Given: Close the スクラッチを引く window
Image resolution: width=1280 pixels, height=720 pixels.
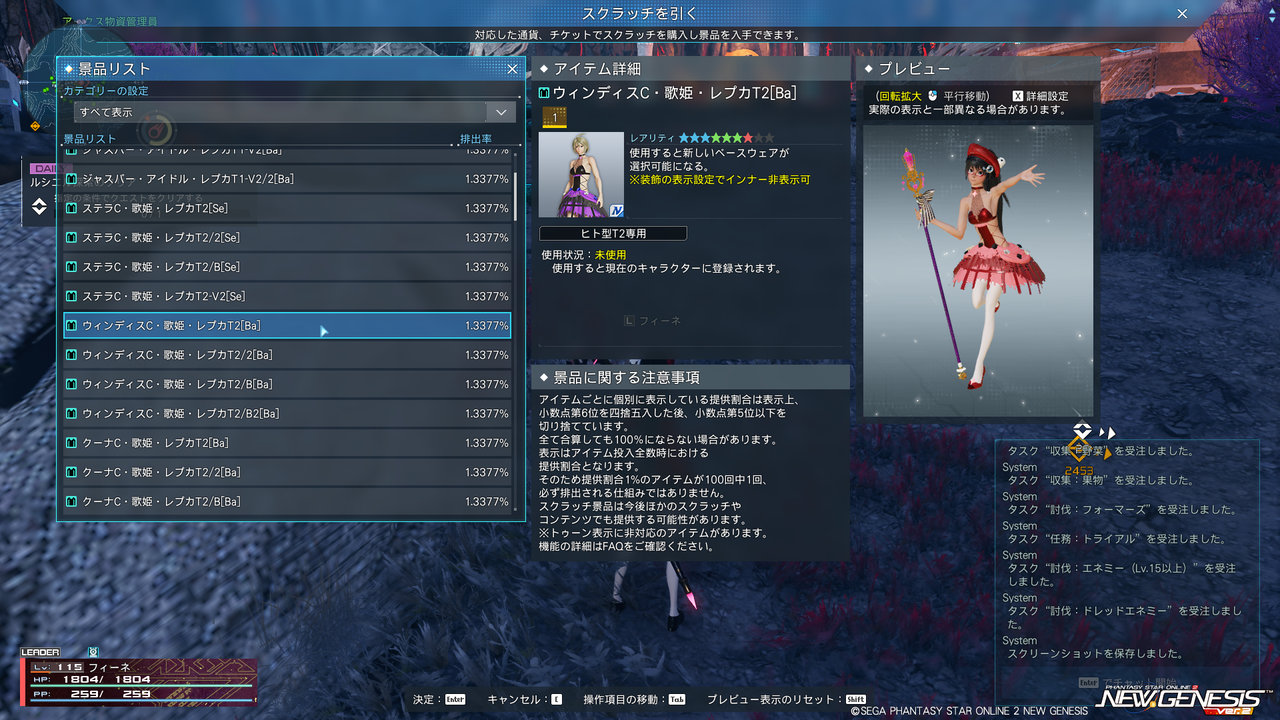Looking at the screenshot, I should [x=1182, y=14].
